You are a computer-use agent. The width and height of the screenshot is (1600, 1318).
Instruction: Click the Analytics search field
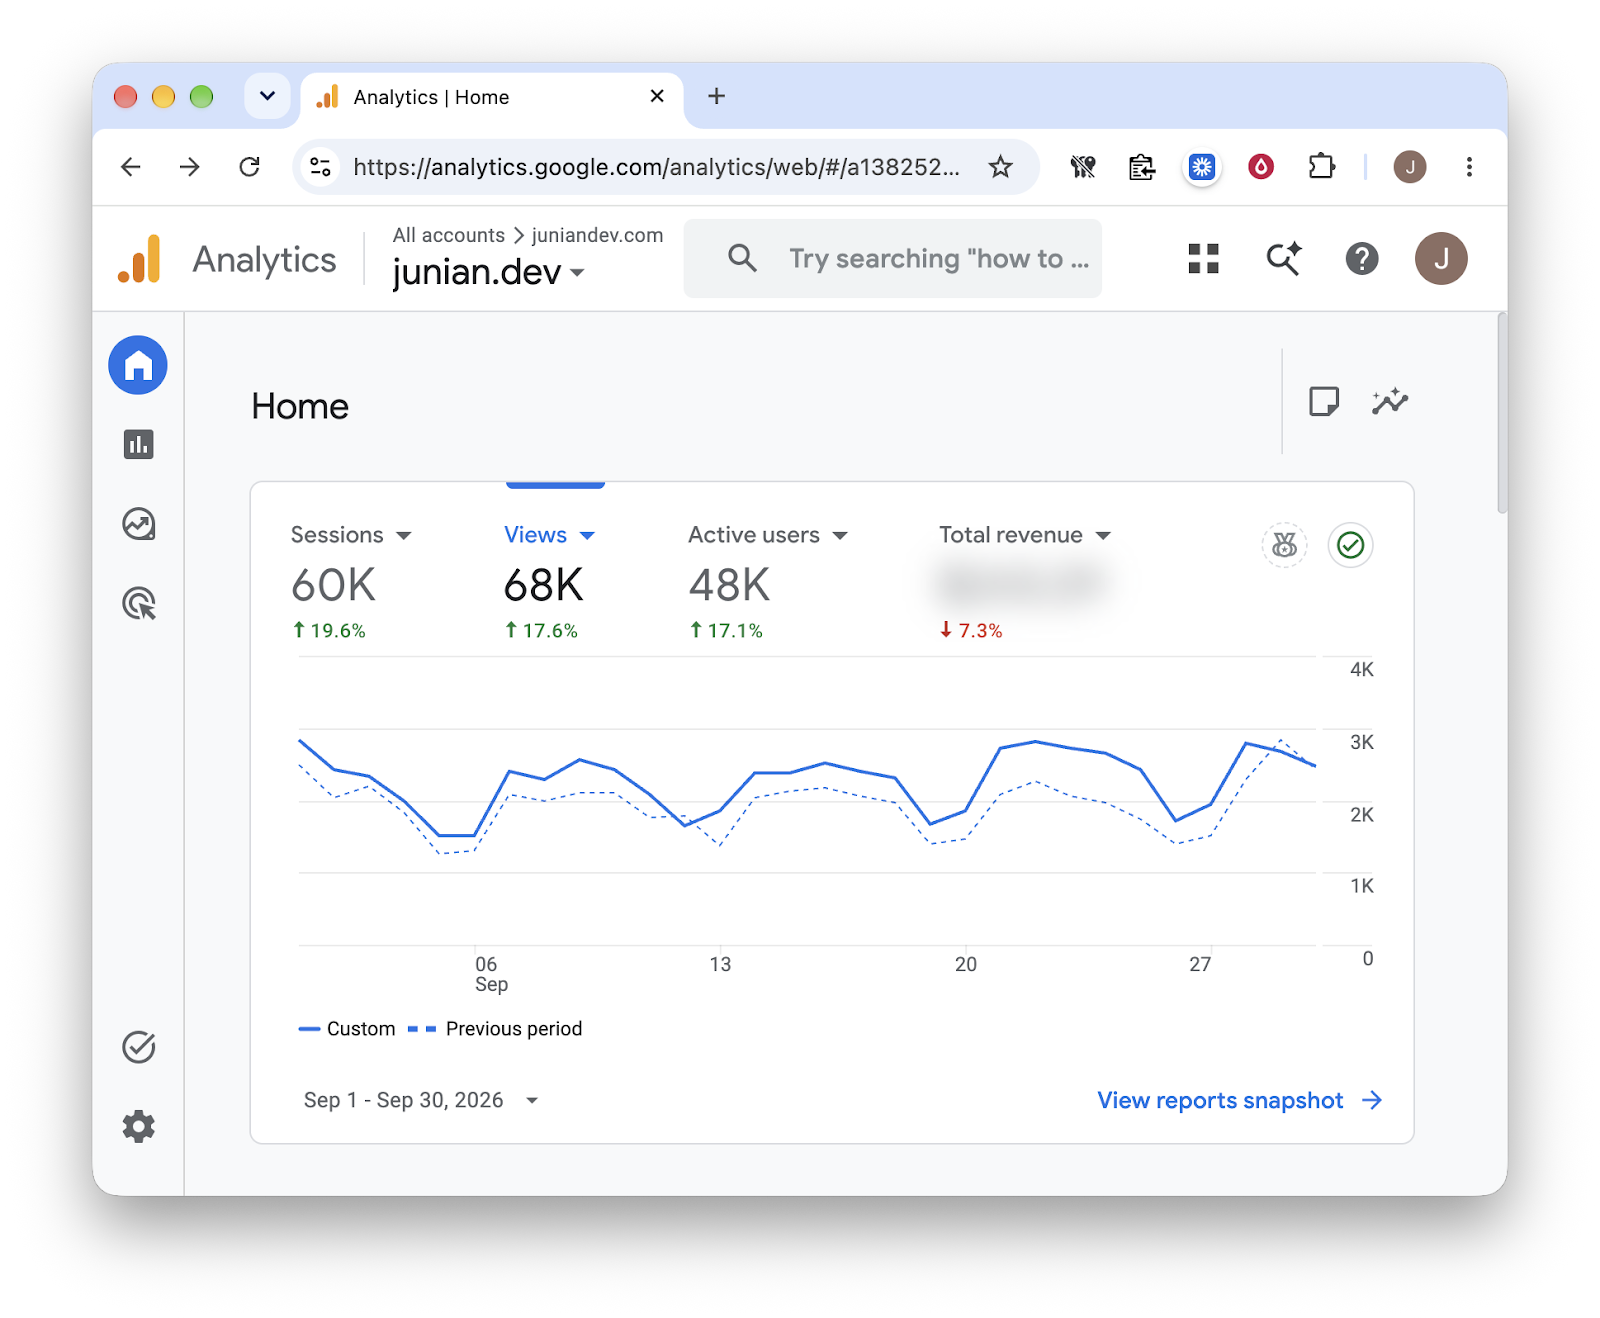pos(892,258)
